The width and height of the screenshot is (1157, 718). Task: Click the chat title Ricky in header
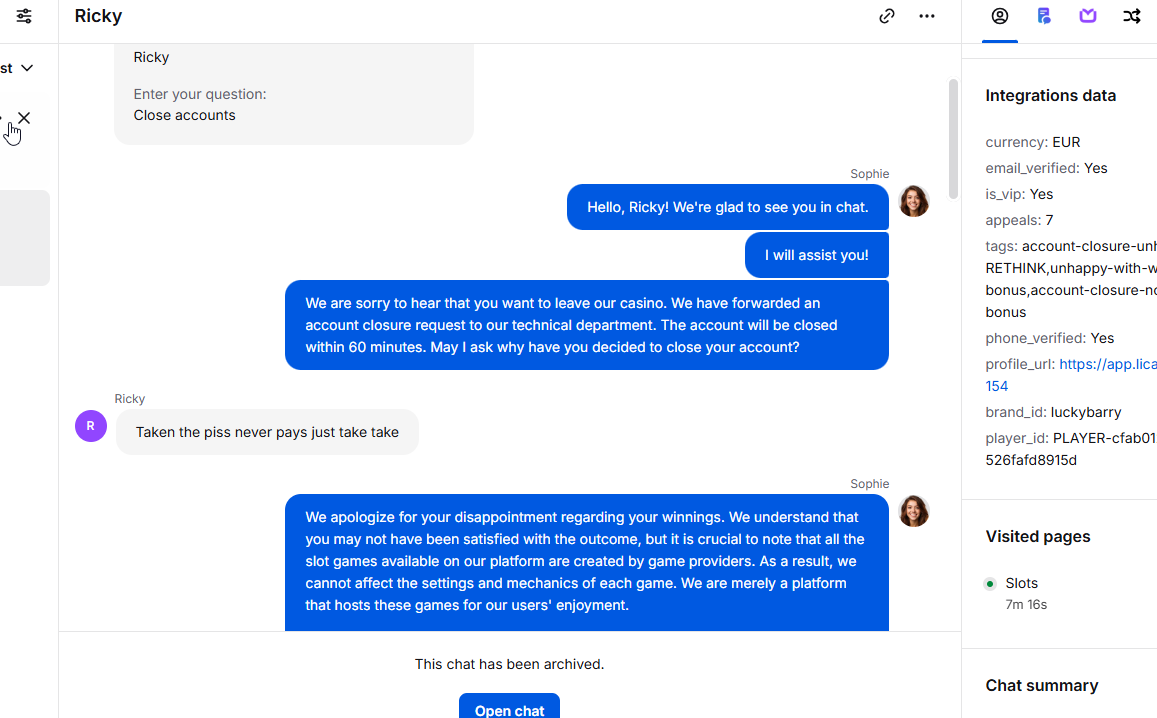(98, 16)
